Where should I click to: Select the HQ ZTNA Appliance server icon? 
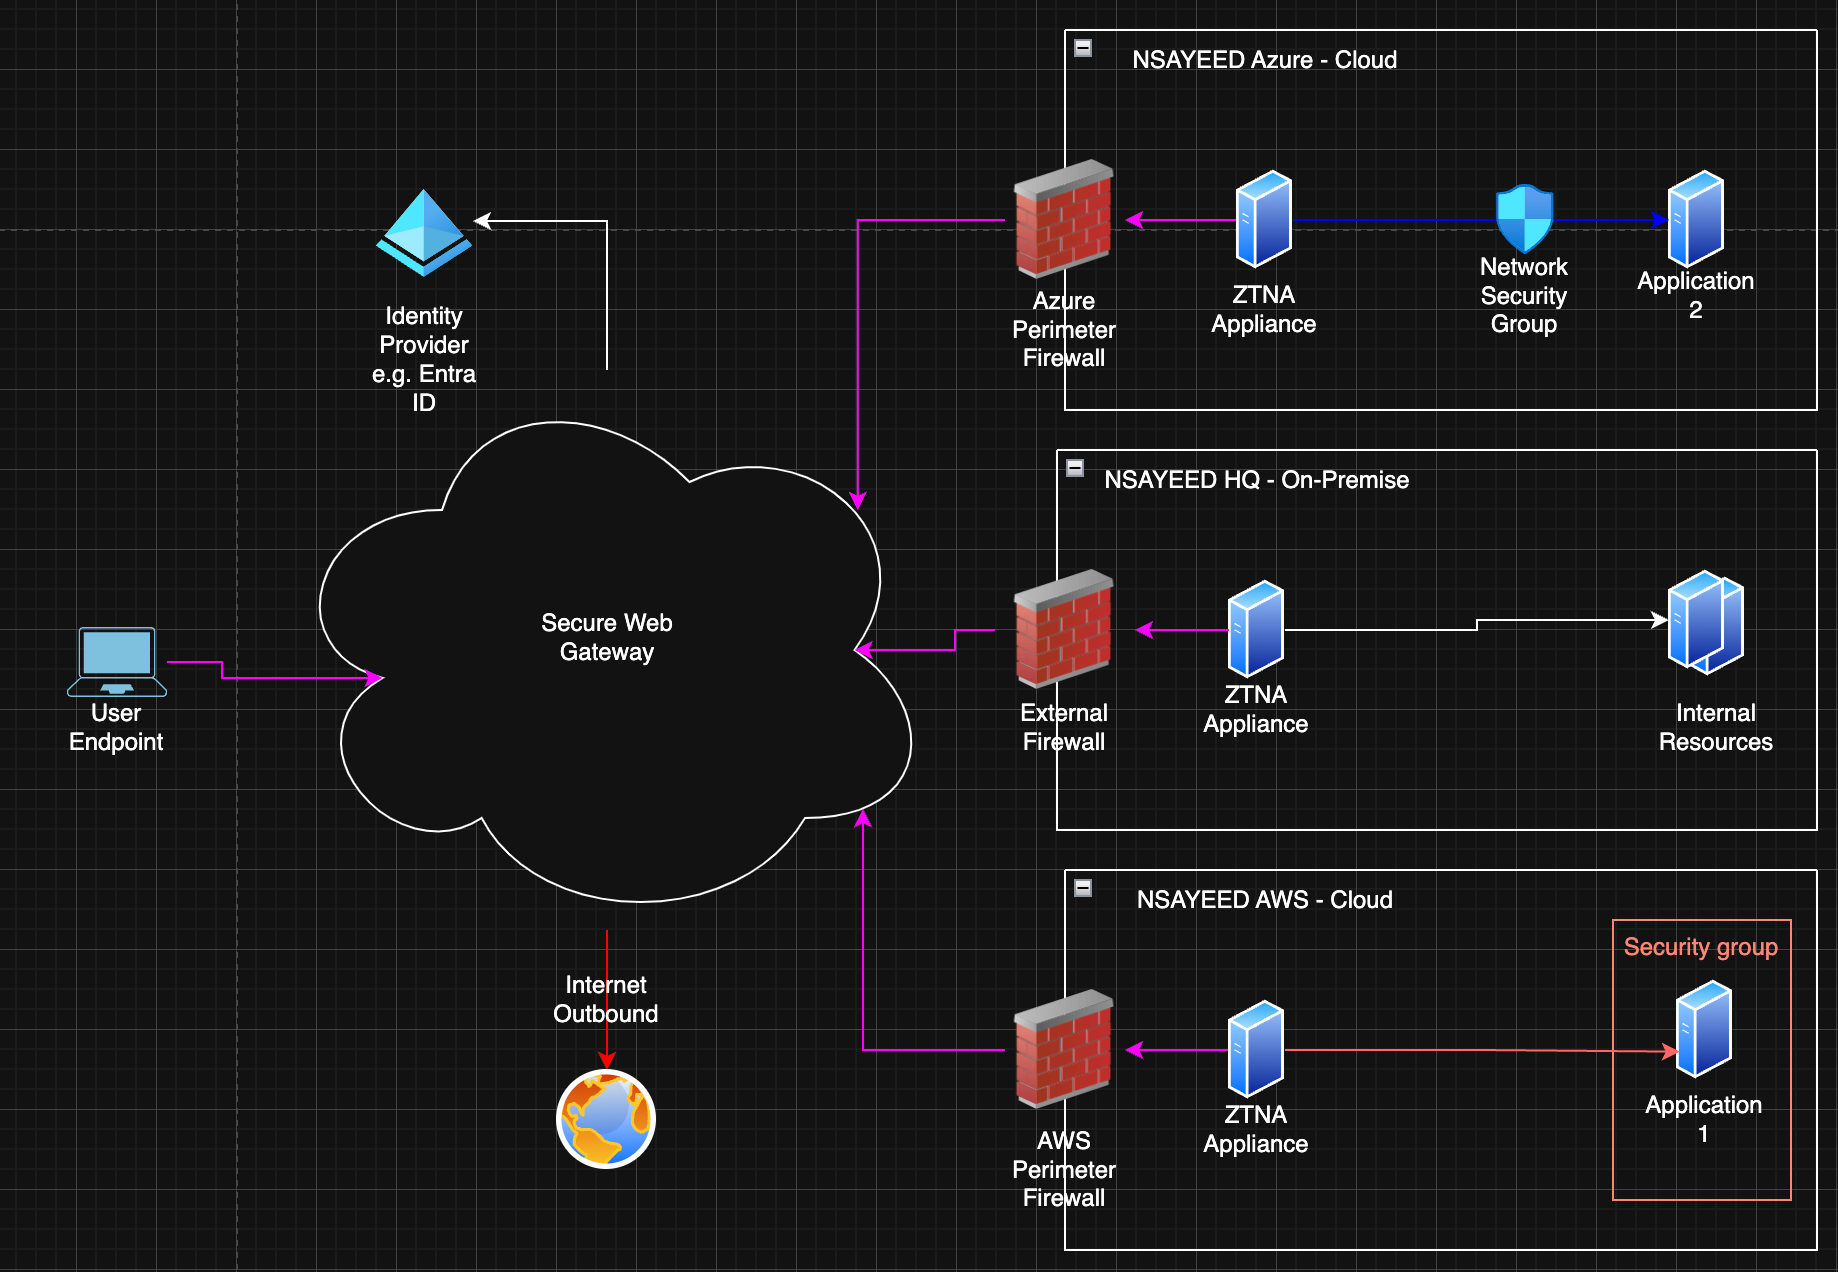coord(1255,629)
